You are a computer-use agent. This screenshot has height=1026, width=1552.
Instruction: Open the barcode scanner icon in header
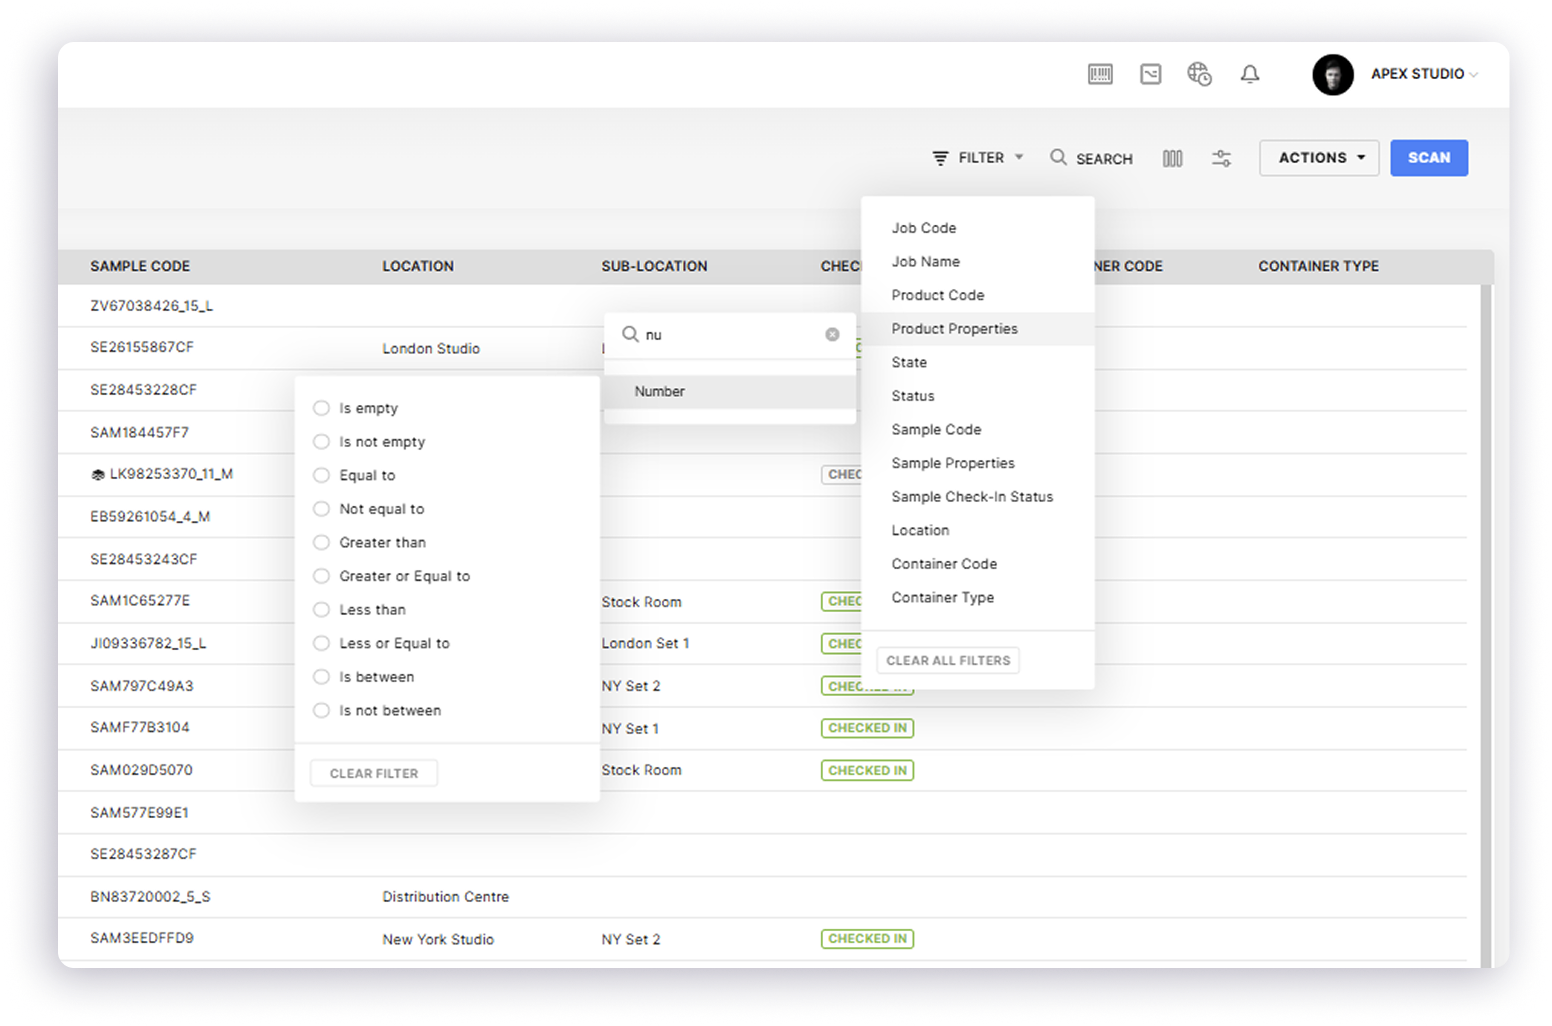1100,74
